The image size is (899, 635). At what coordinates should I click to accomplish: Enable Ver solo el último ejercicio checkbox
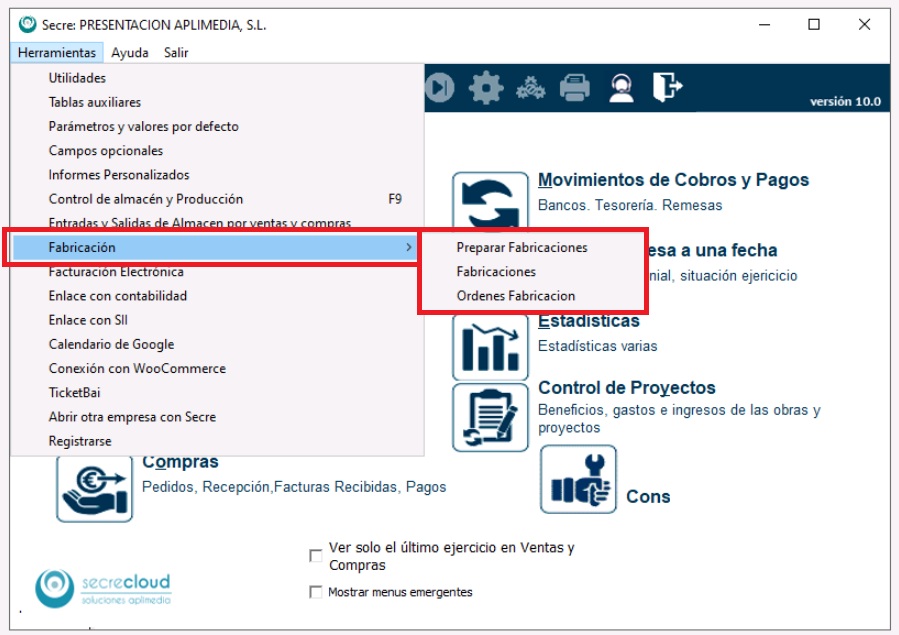pos(316,555)
